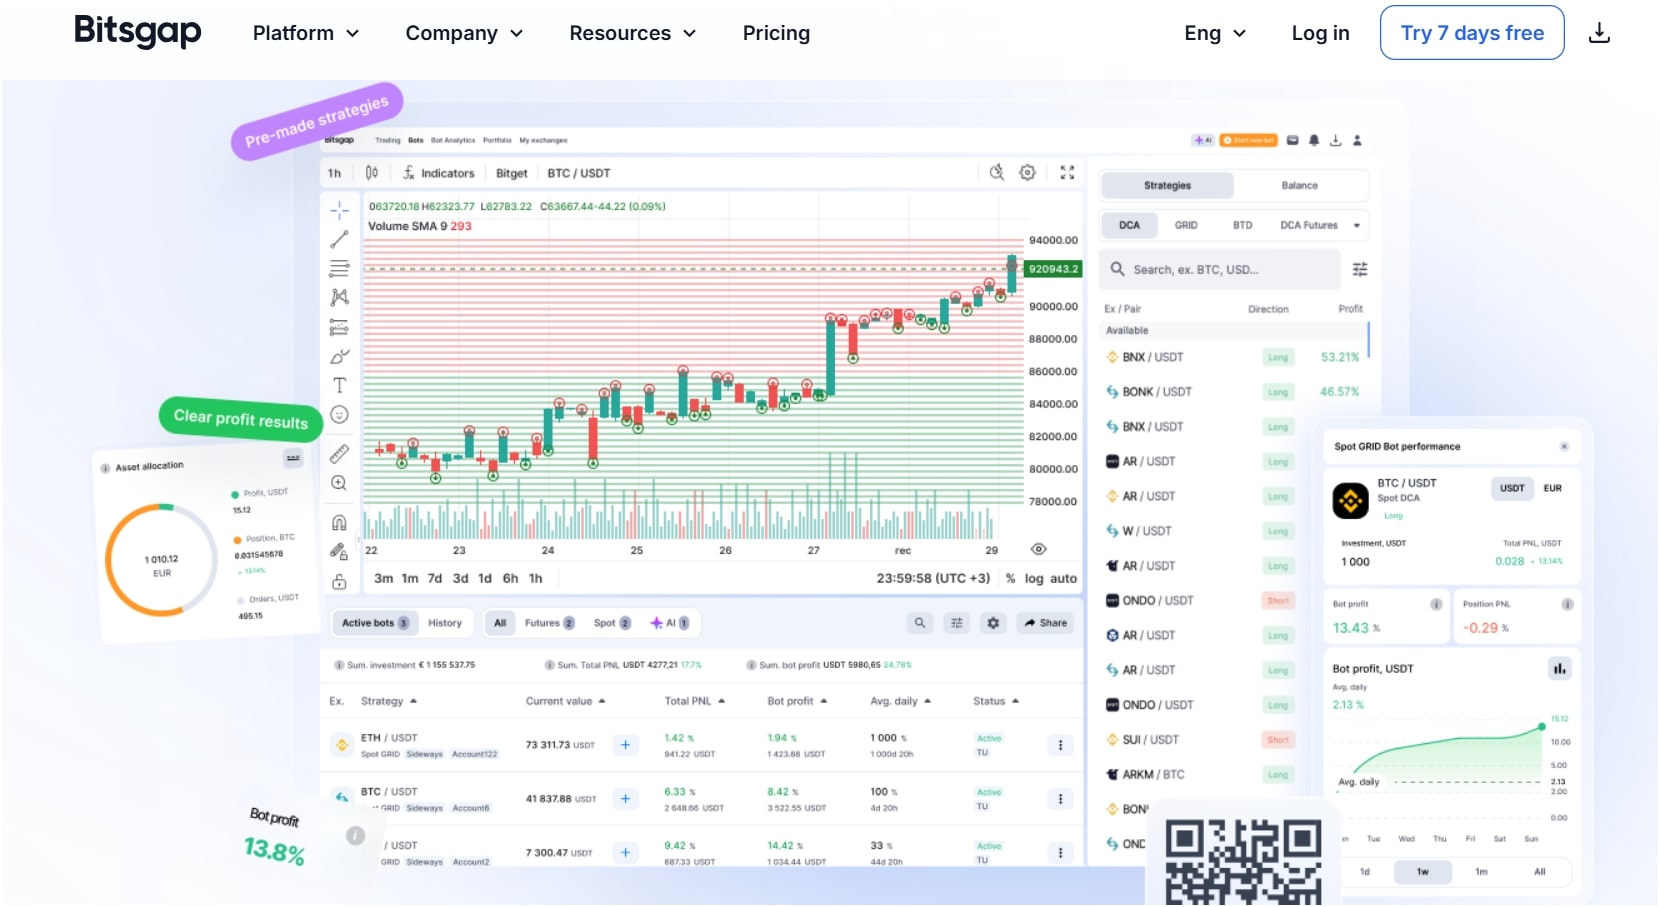The image size is (1660, 907).
Task: Select the zoom tool in the chart toolbar
Action: click(x=339, y=483)
